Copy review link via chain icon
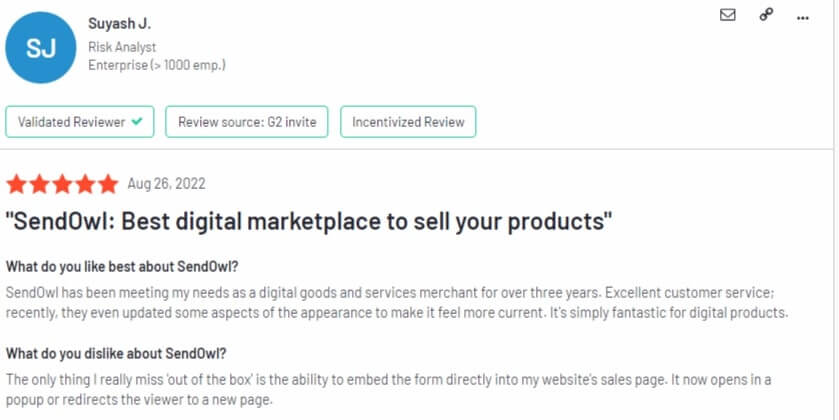 766,14
